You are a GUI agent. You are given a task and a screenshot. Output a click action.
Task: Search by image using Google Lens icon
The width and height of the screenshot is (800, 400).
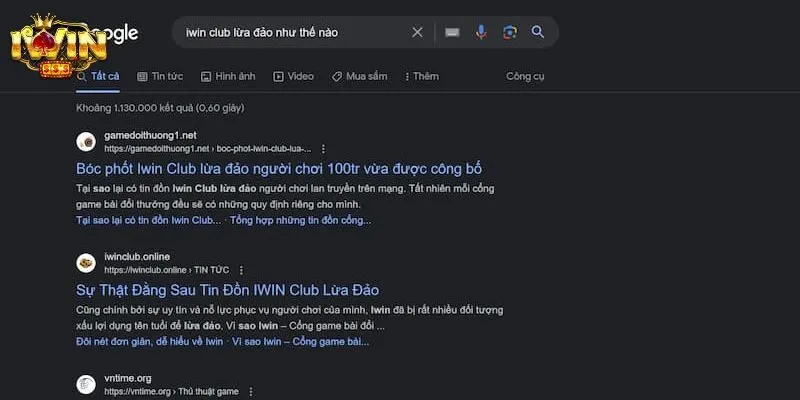509,32
